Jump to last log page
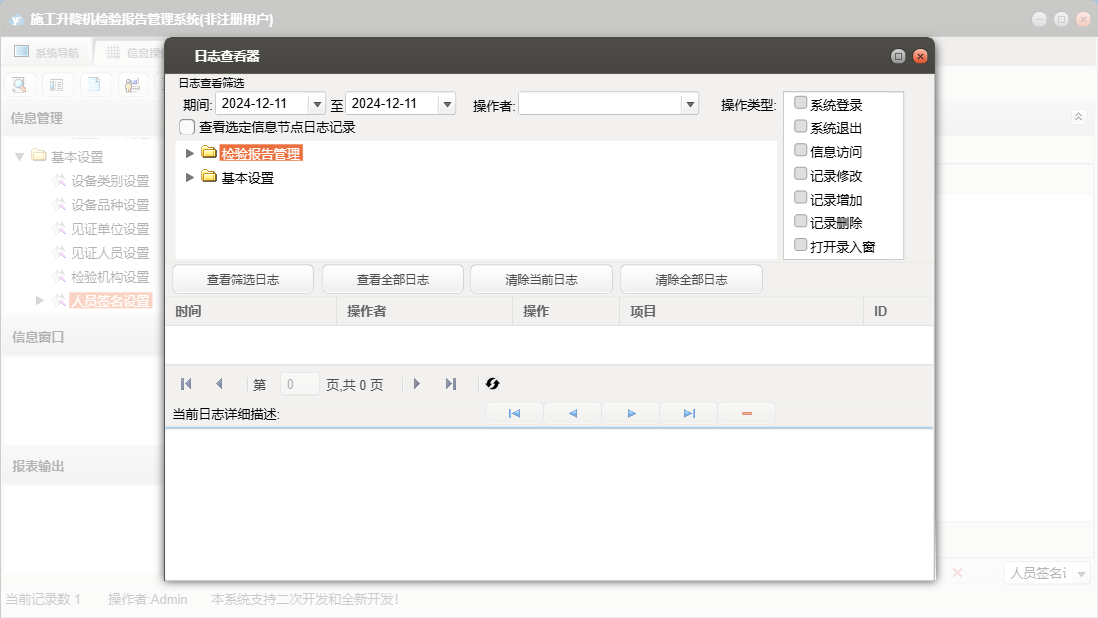This screenshot has width=1098, height=618. click(x=451, y=384)
